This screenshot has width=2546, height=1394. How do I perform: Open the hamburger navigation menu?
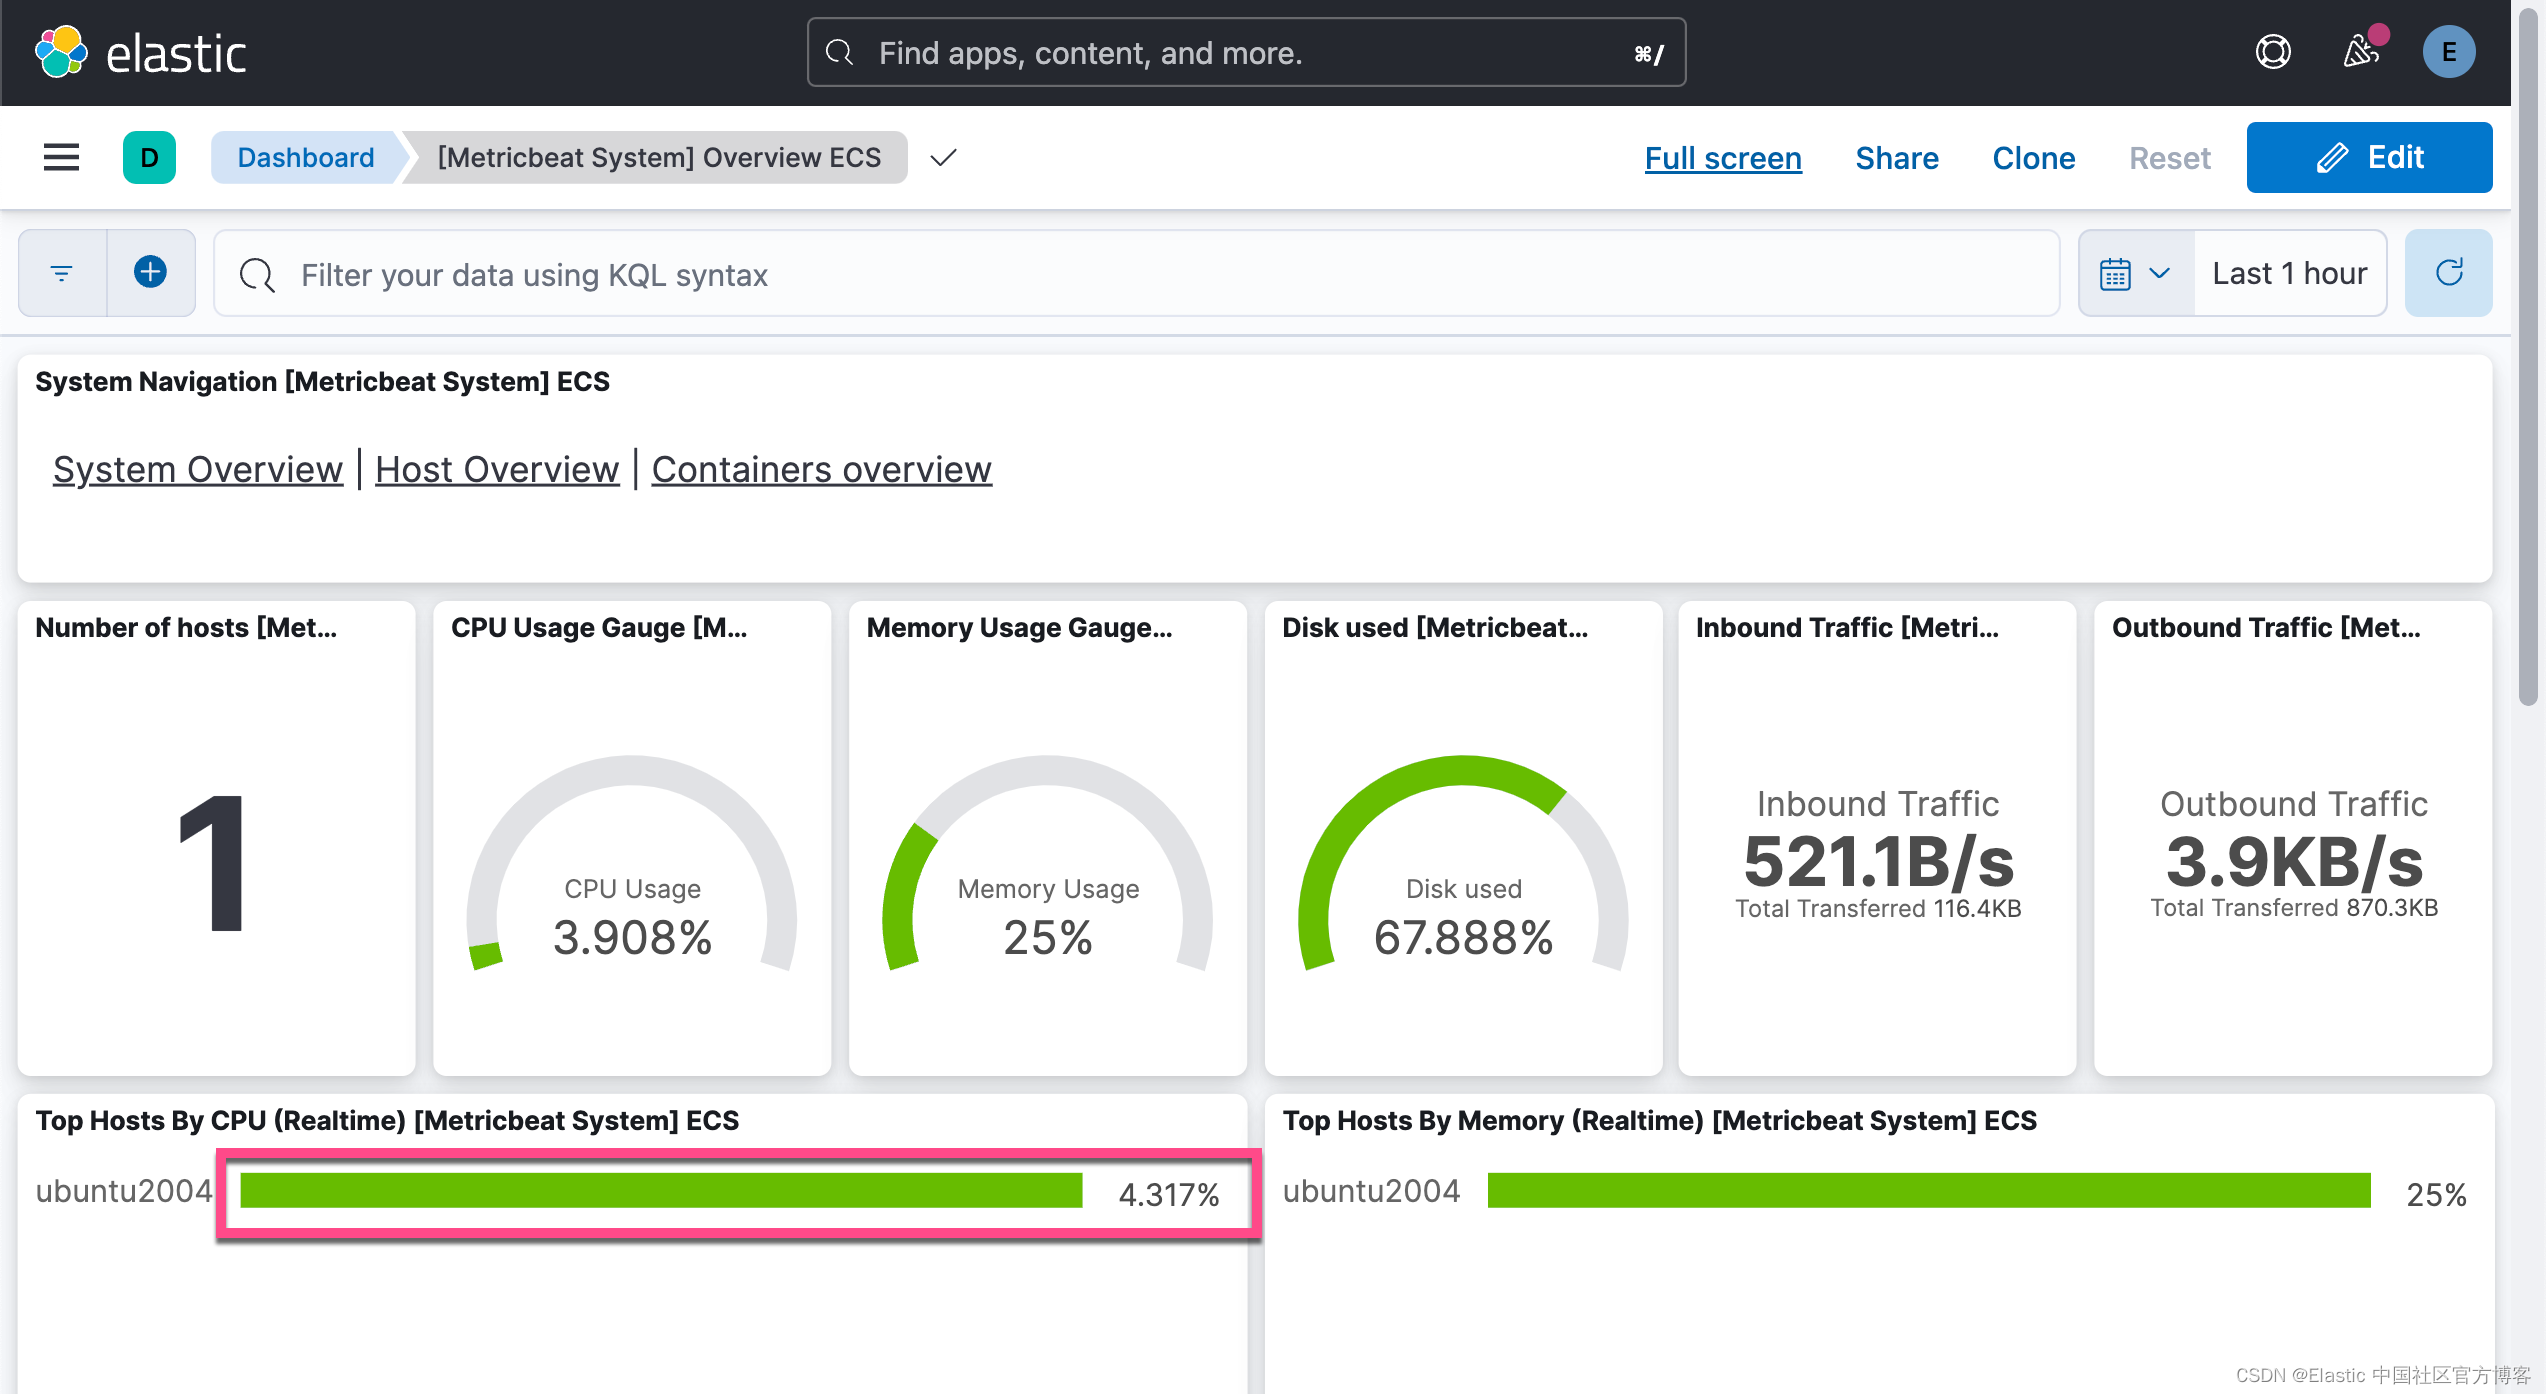pos(61,157)
